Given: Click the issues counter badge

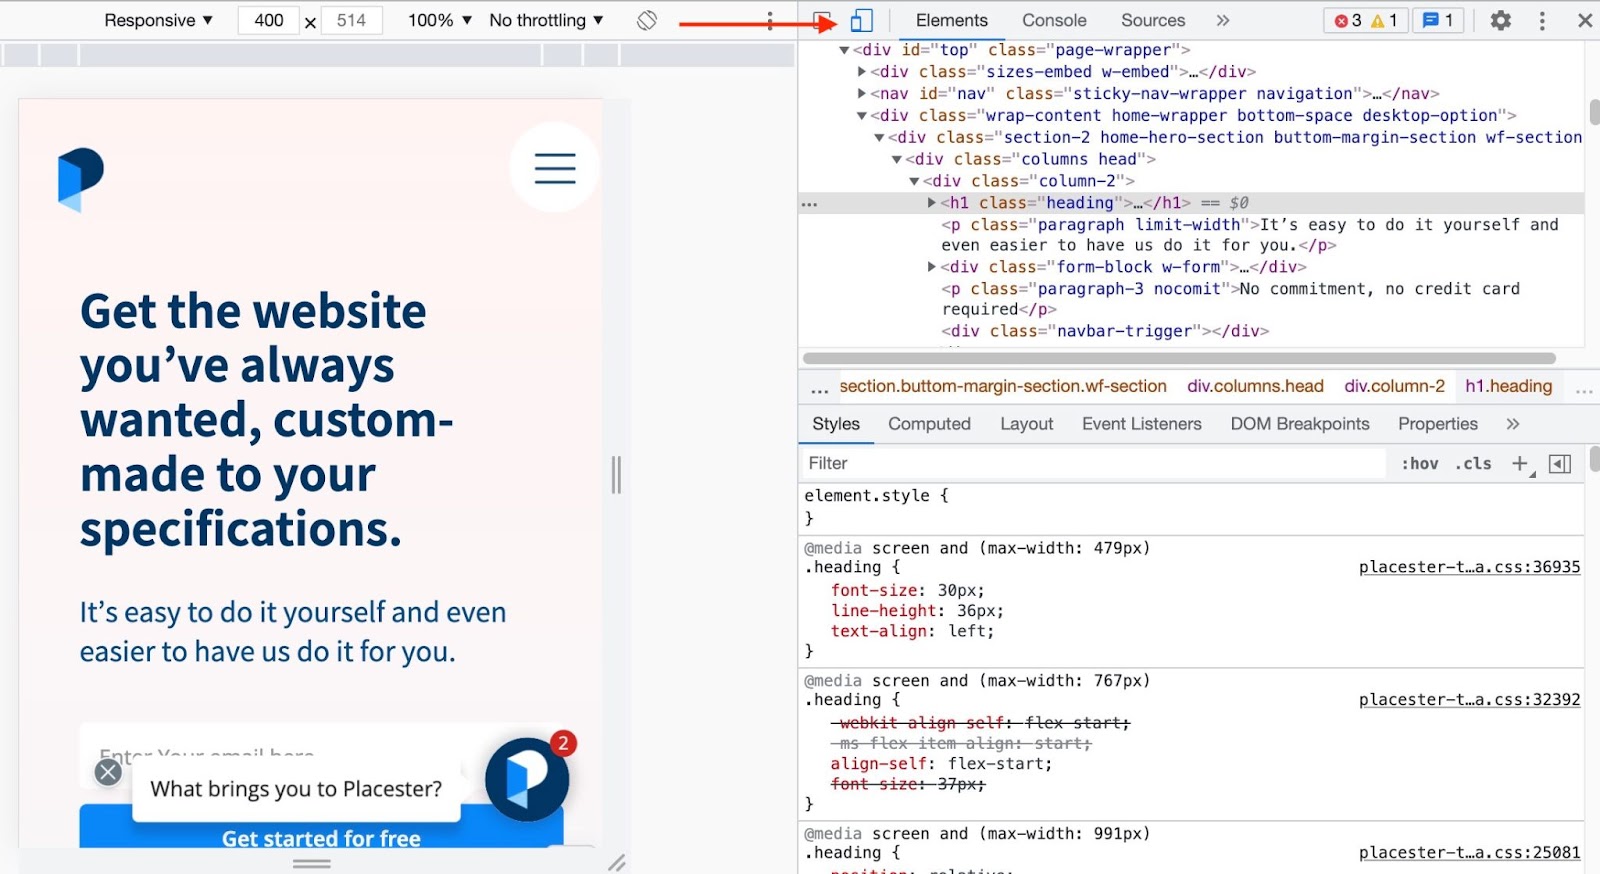Looking at the screenshot, I should pos(1438,20).
